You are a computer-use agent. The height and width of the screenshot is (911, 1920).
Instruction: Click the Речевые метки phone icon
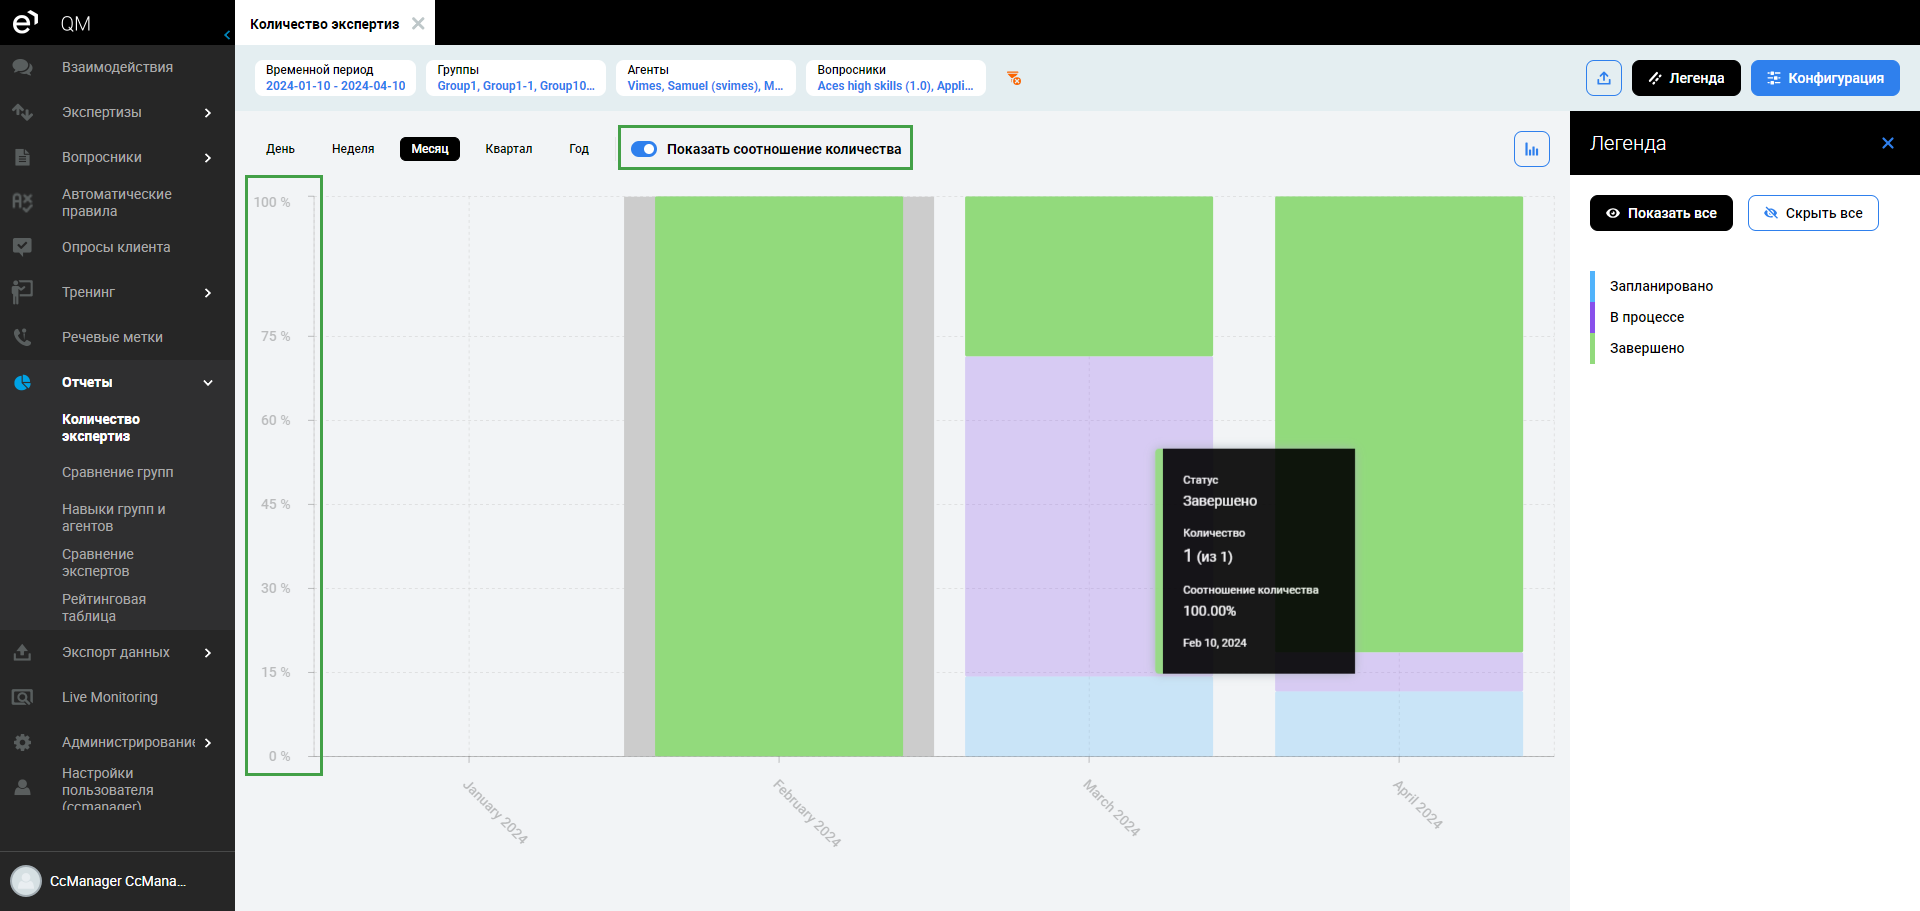tap(22, 337)
